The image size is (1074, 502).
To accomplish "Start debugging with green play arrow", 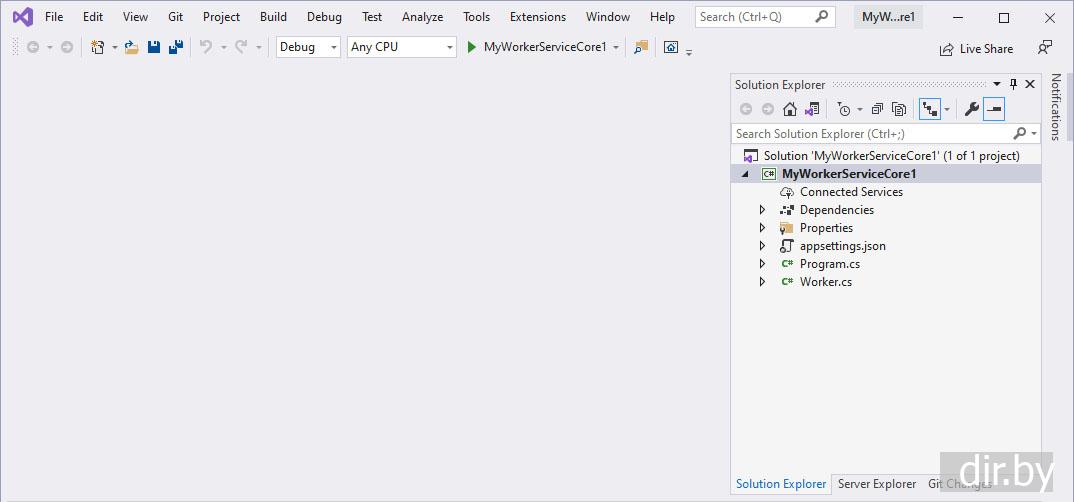I will 472,47.
